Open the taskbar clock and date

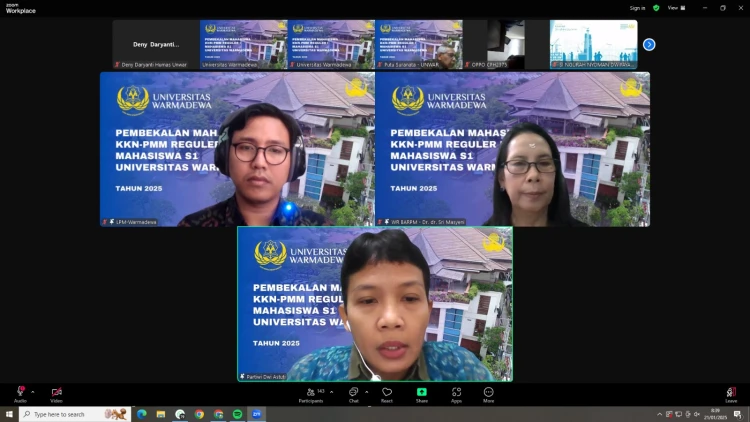click(x=715, y=414)
